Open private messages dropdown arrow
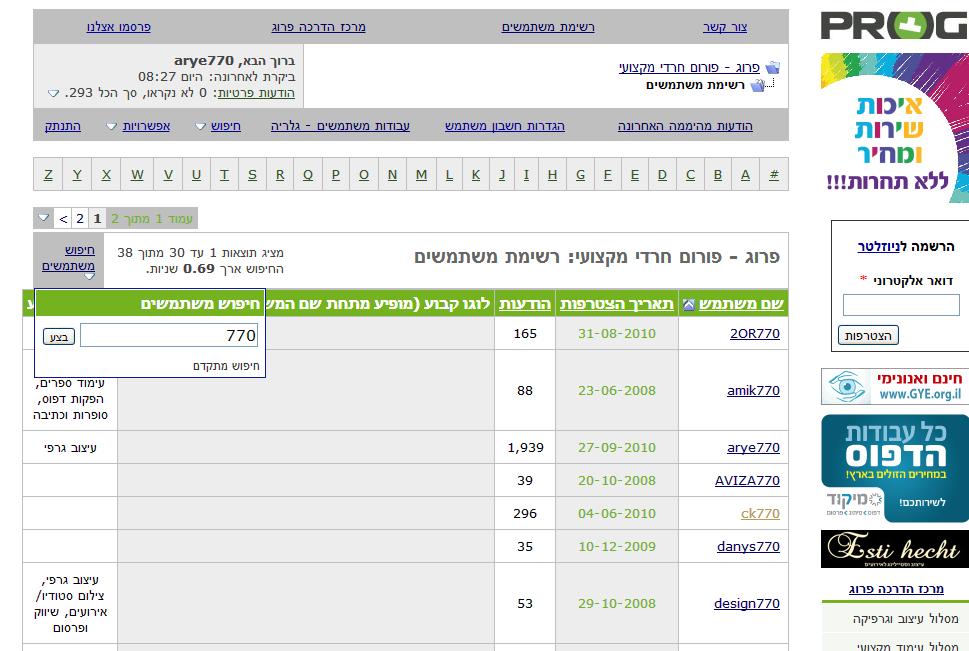The image size is (969, 651). (54, 93)
